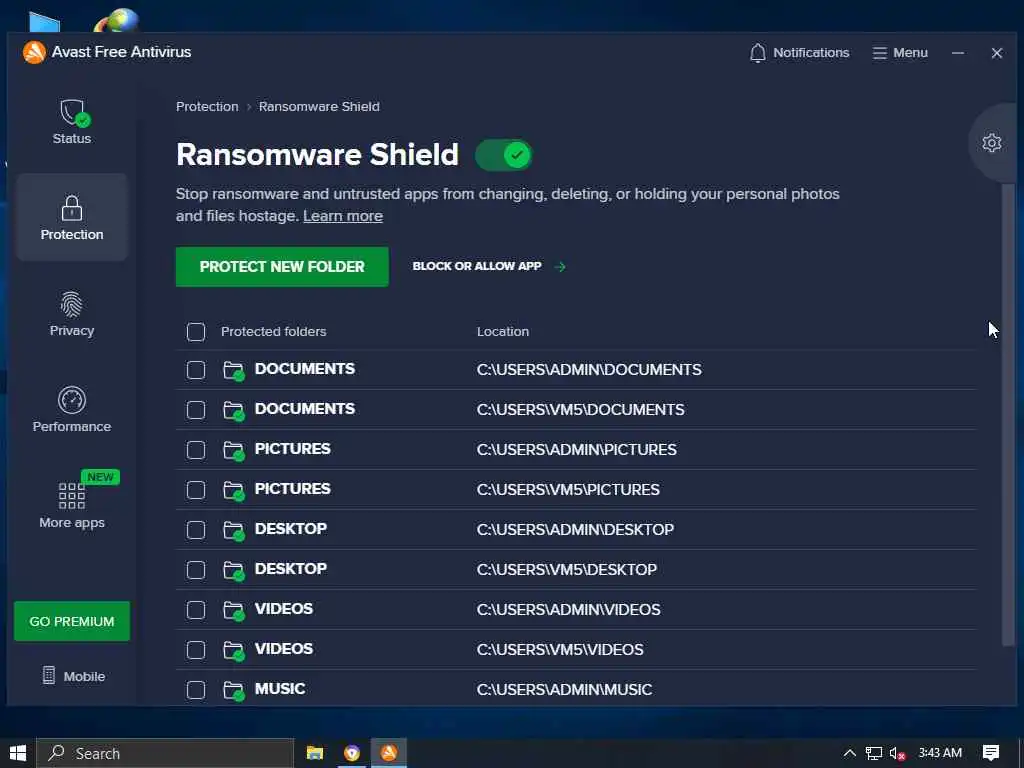
Task: Open the browser icon in taskbar
Action: pos(352,753)
